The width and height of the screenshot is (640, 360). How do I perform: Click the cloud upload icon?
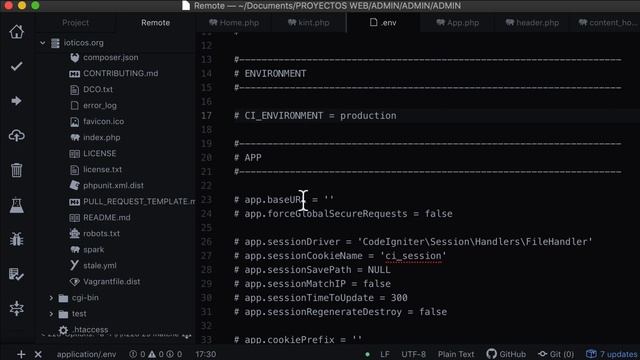16,135
